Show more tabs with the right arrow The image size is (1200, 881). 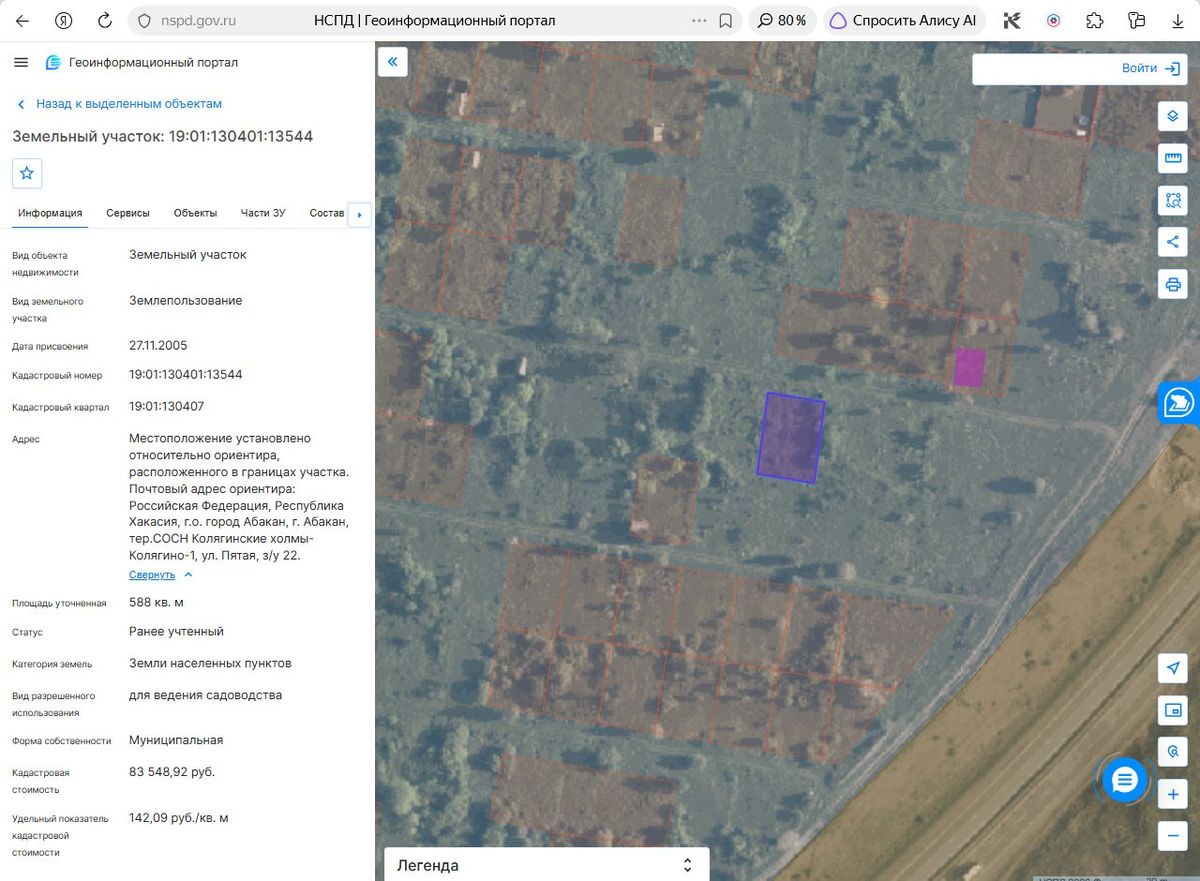[359, 214]
